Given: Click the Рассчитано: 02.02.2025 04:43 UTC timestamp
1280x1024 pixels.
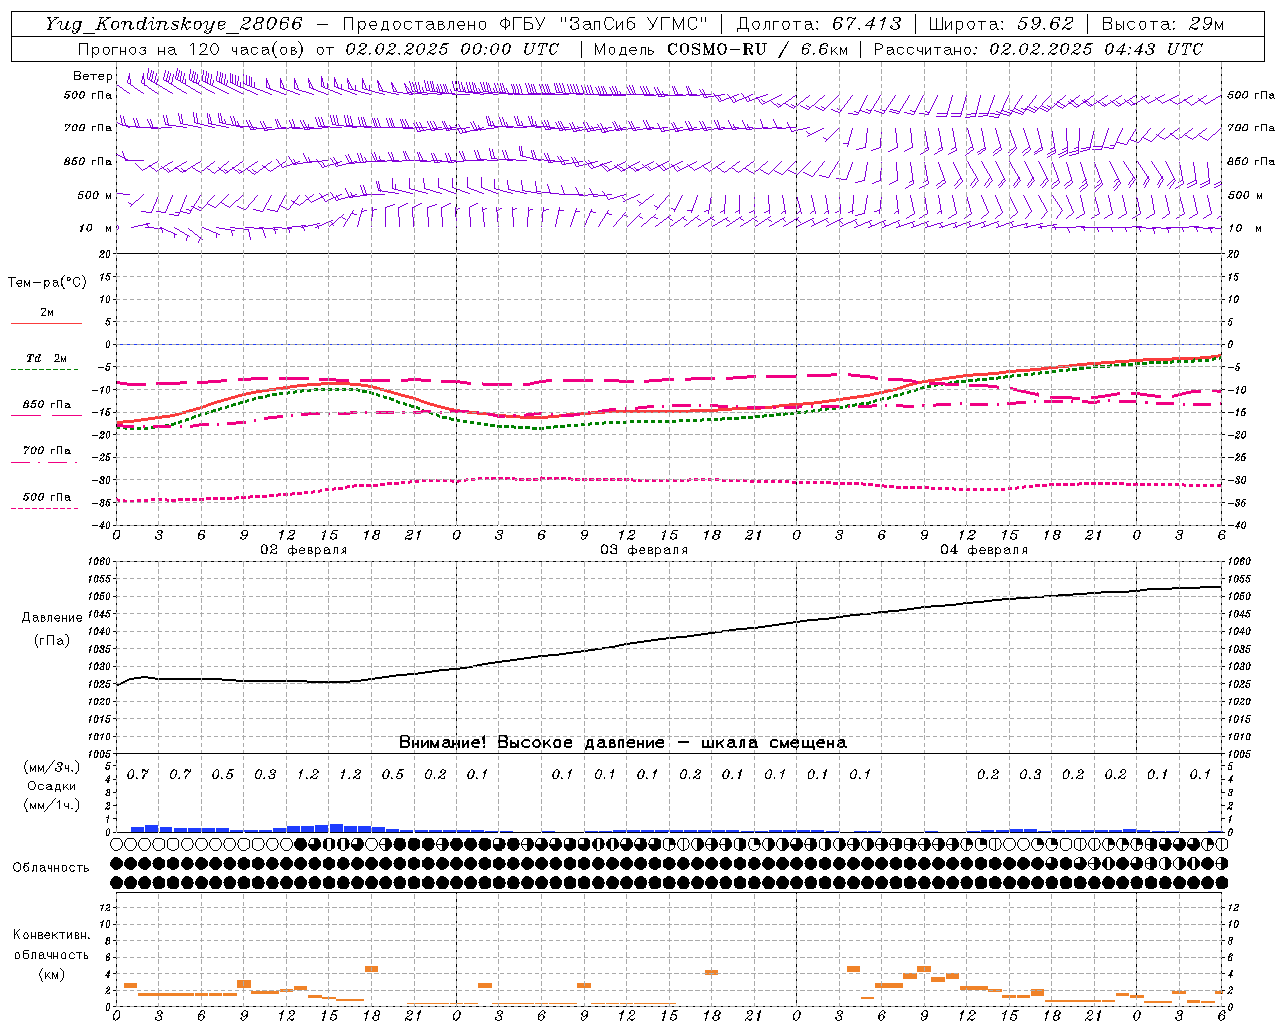Looking at the screenshot, I should 1038,49.
